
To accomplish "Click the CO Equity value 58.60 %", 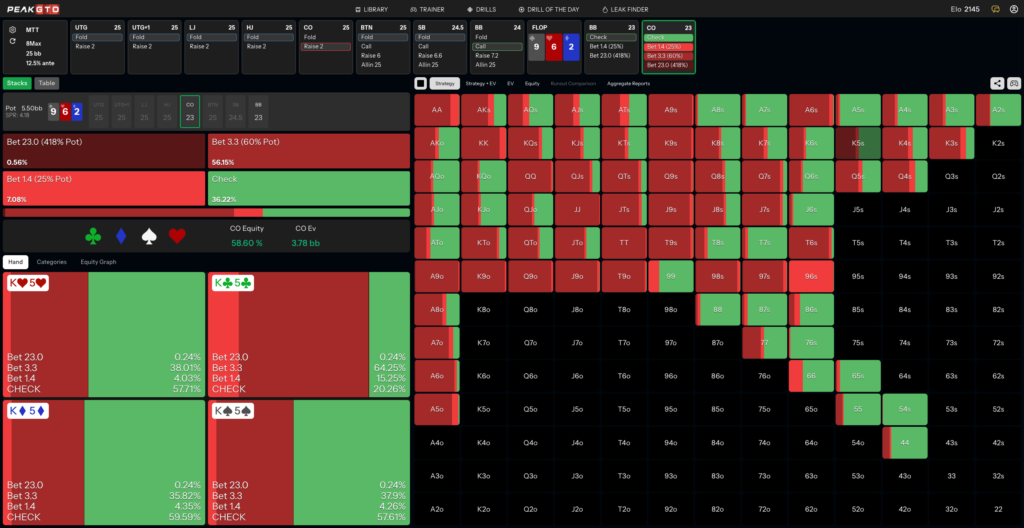I will 246,243.
